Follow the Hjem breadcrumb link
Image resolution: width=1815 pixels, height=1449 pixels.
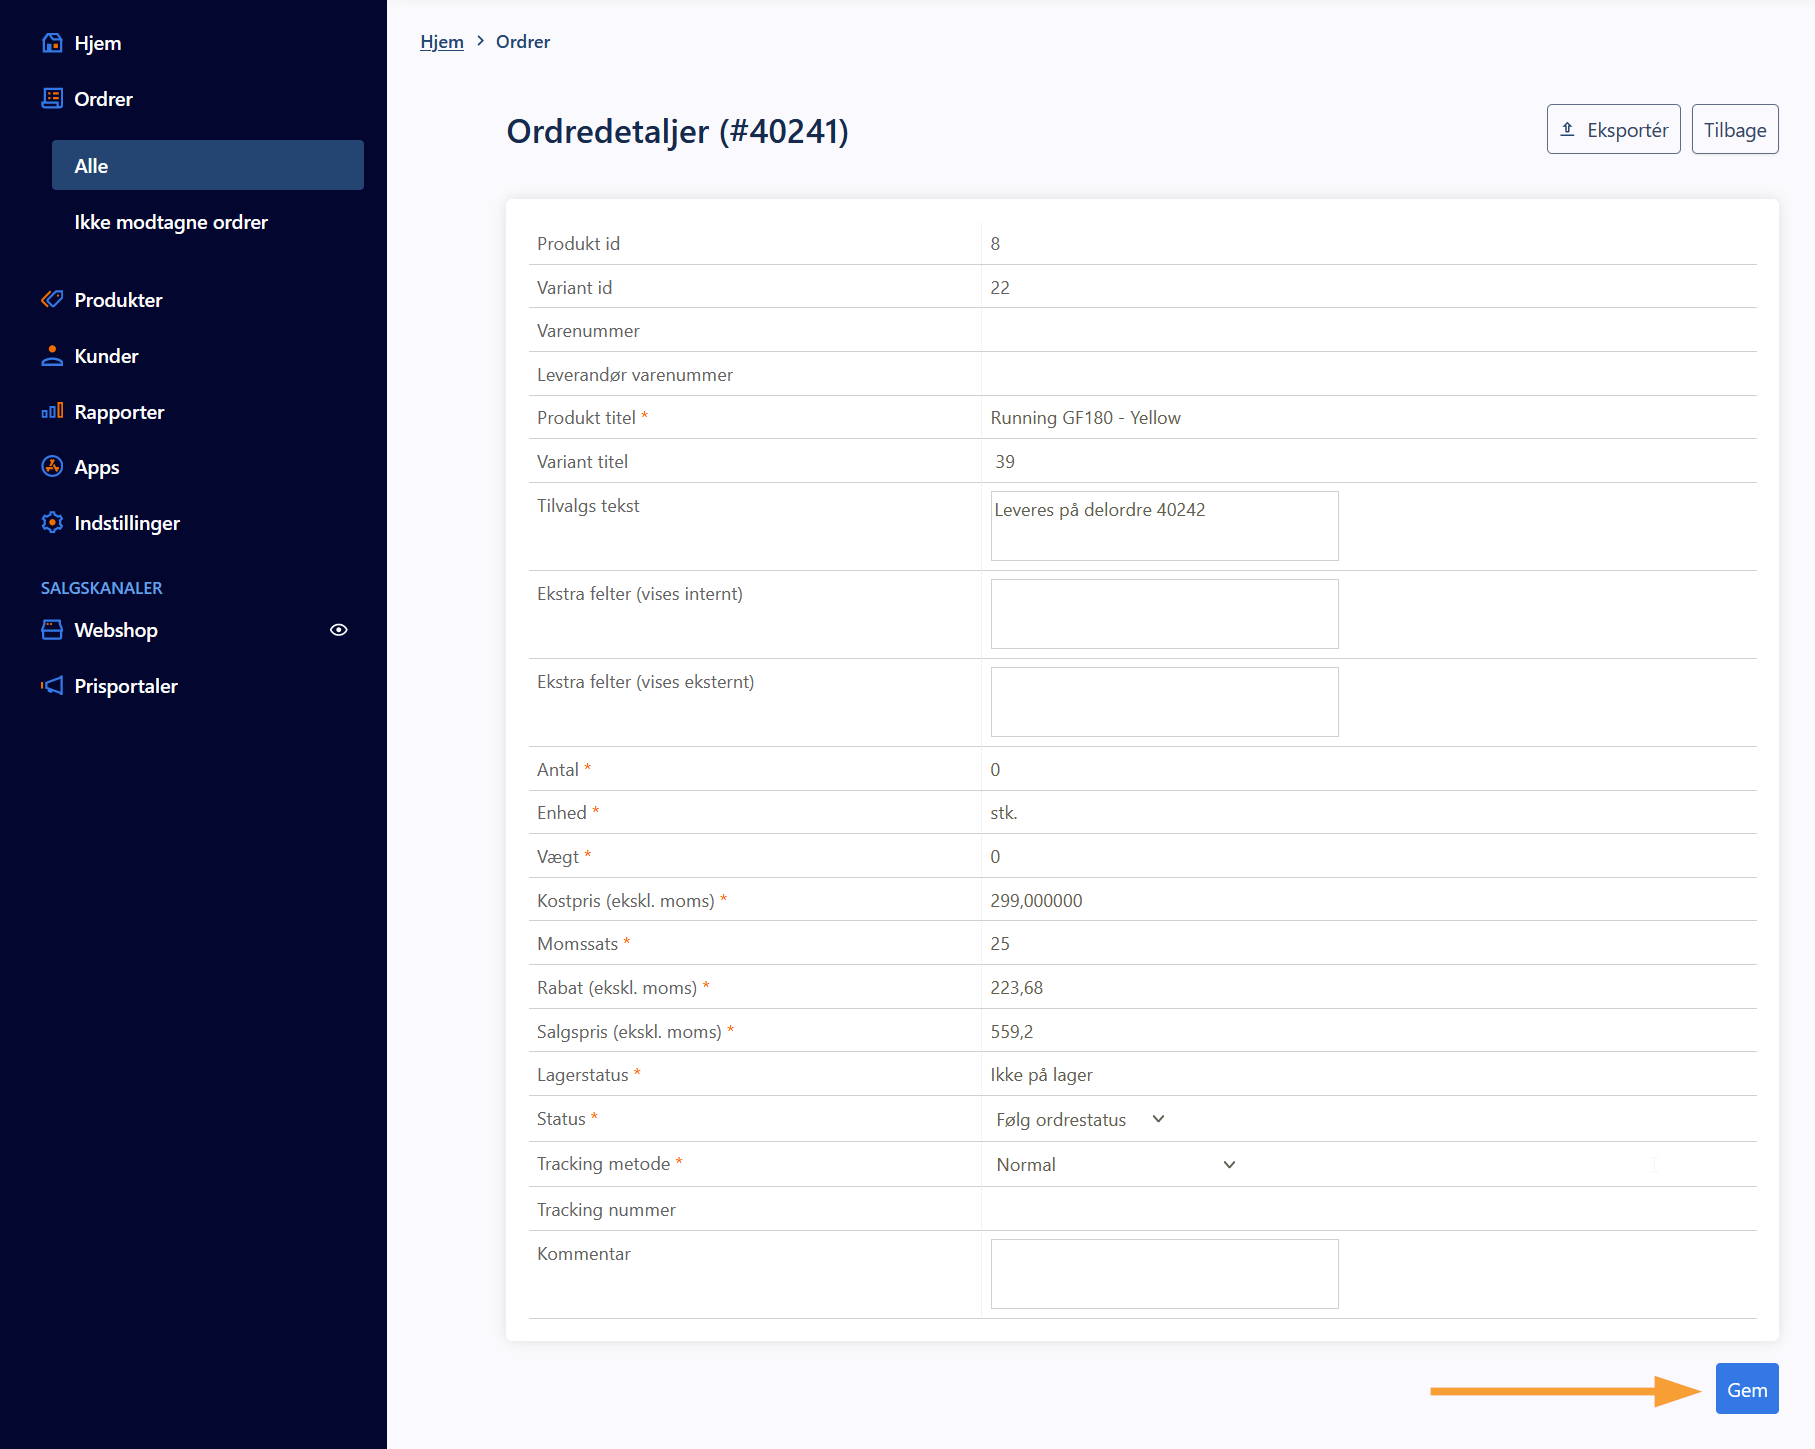click(442, 42)
